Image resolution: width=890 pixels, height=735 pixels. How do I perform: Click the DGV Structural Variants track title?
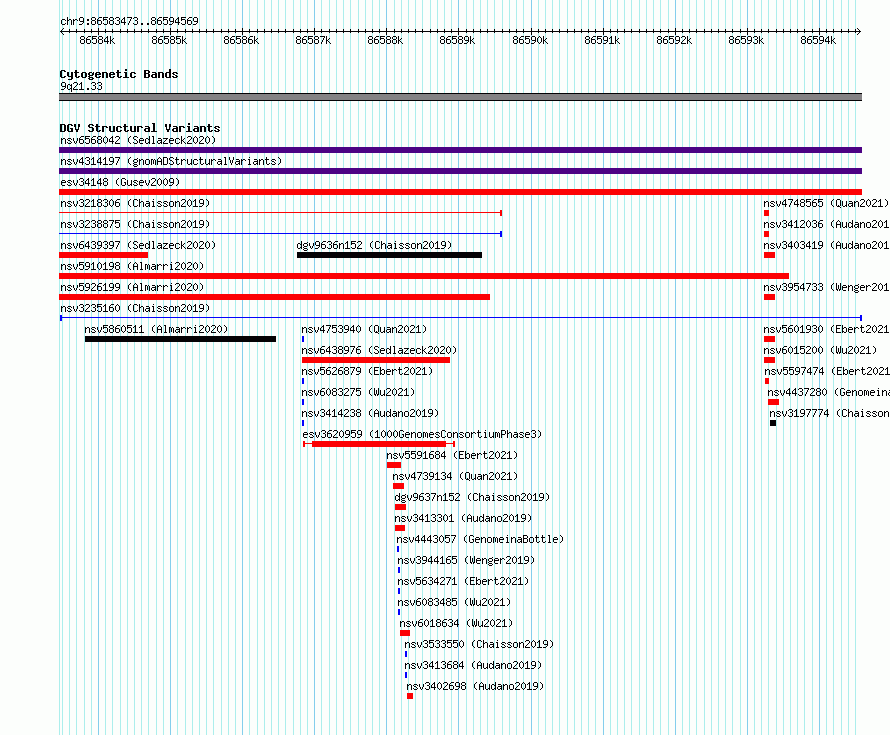[140, 128]
